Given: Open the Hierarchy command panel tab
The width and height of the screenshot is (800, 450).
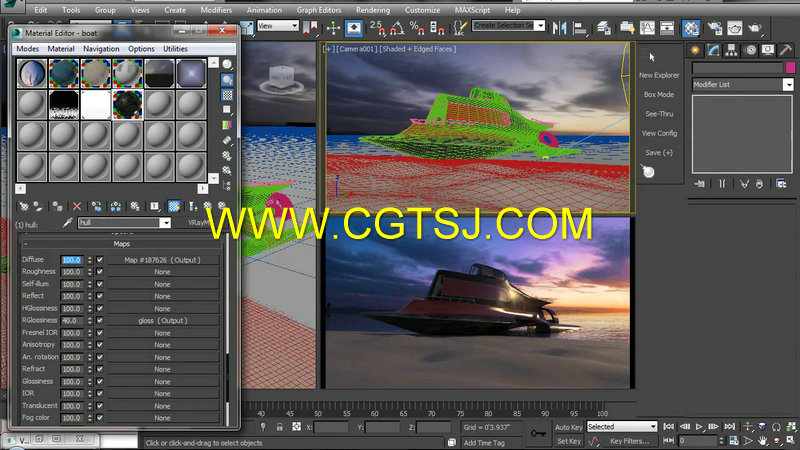Looking at the screenshot, I should tap(732, 50).
